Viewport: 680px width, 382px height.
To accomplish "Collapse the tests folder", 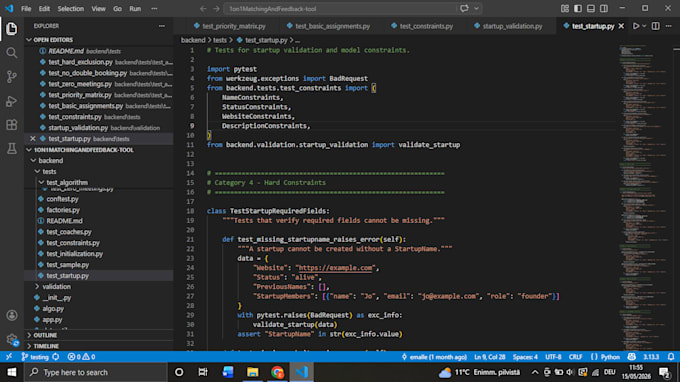I will (x=37, y=172).
